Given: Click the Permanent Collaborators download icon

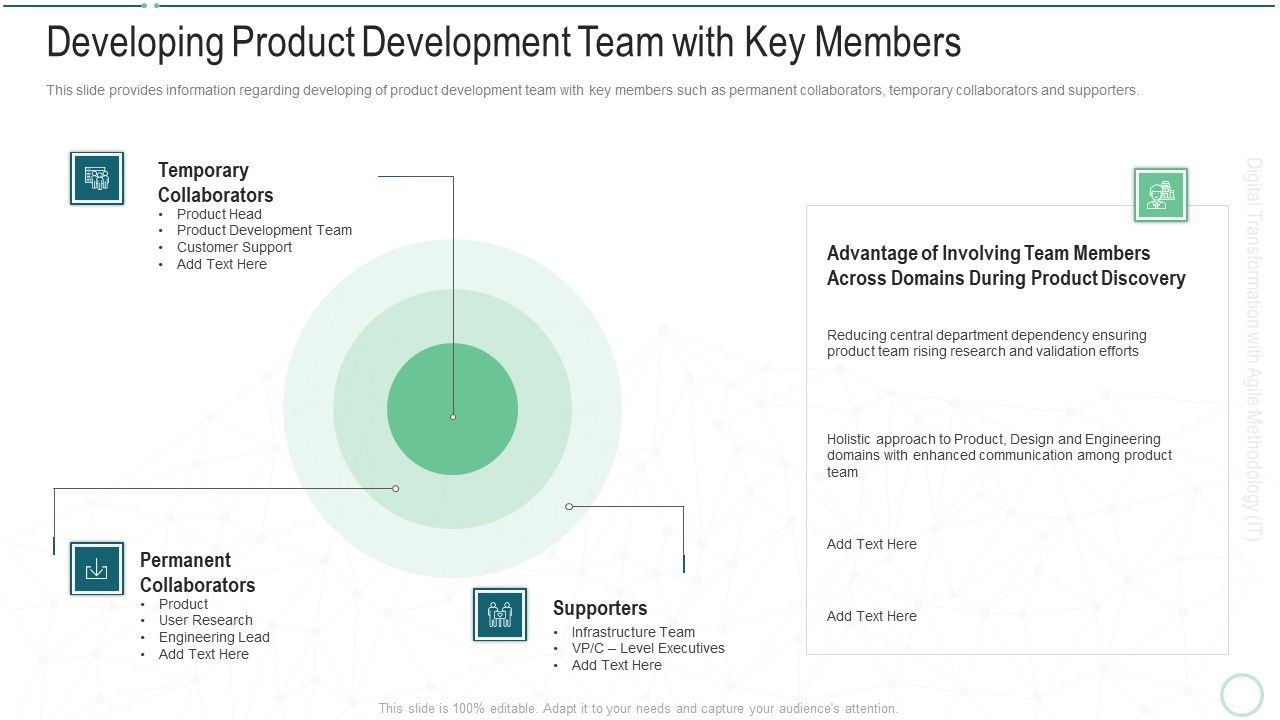Looking at the screenshot, I should click(x=96, y=568).
